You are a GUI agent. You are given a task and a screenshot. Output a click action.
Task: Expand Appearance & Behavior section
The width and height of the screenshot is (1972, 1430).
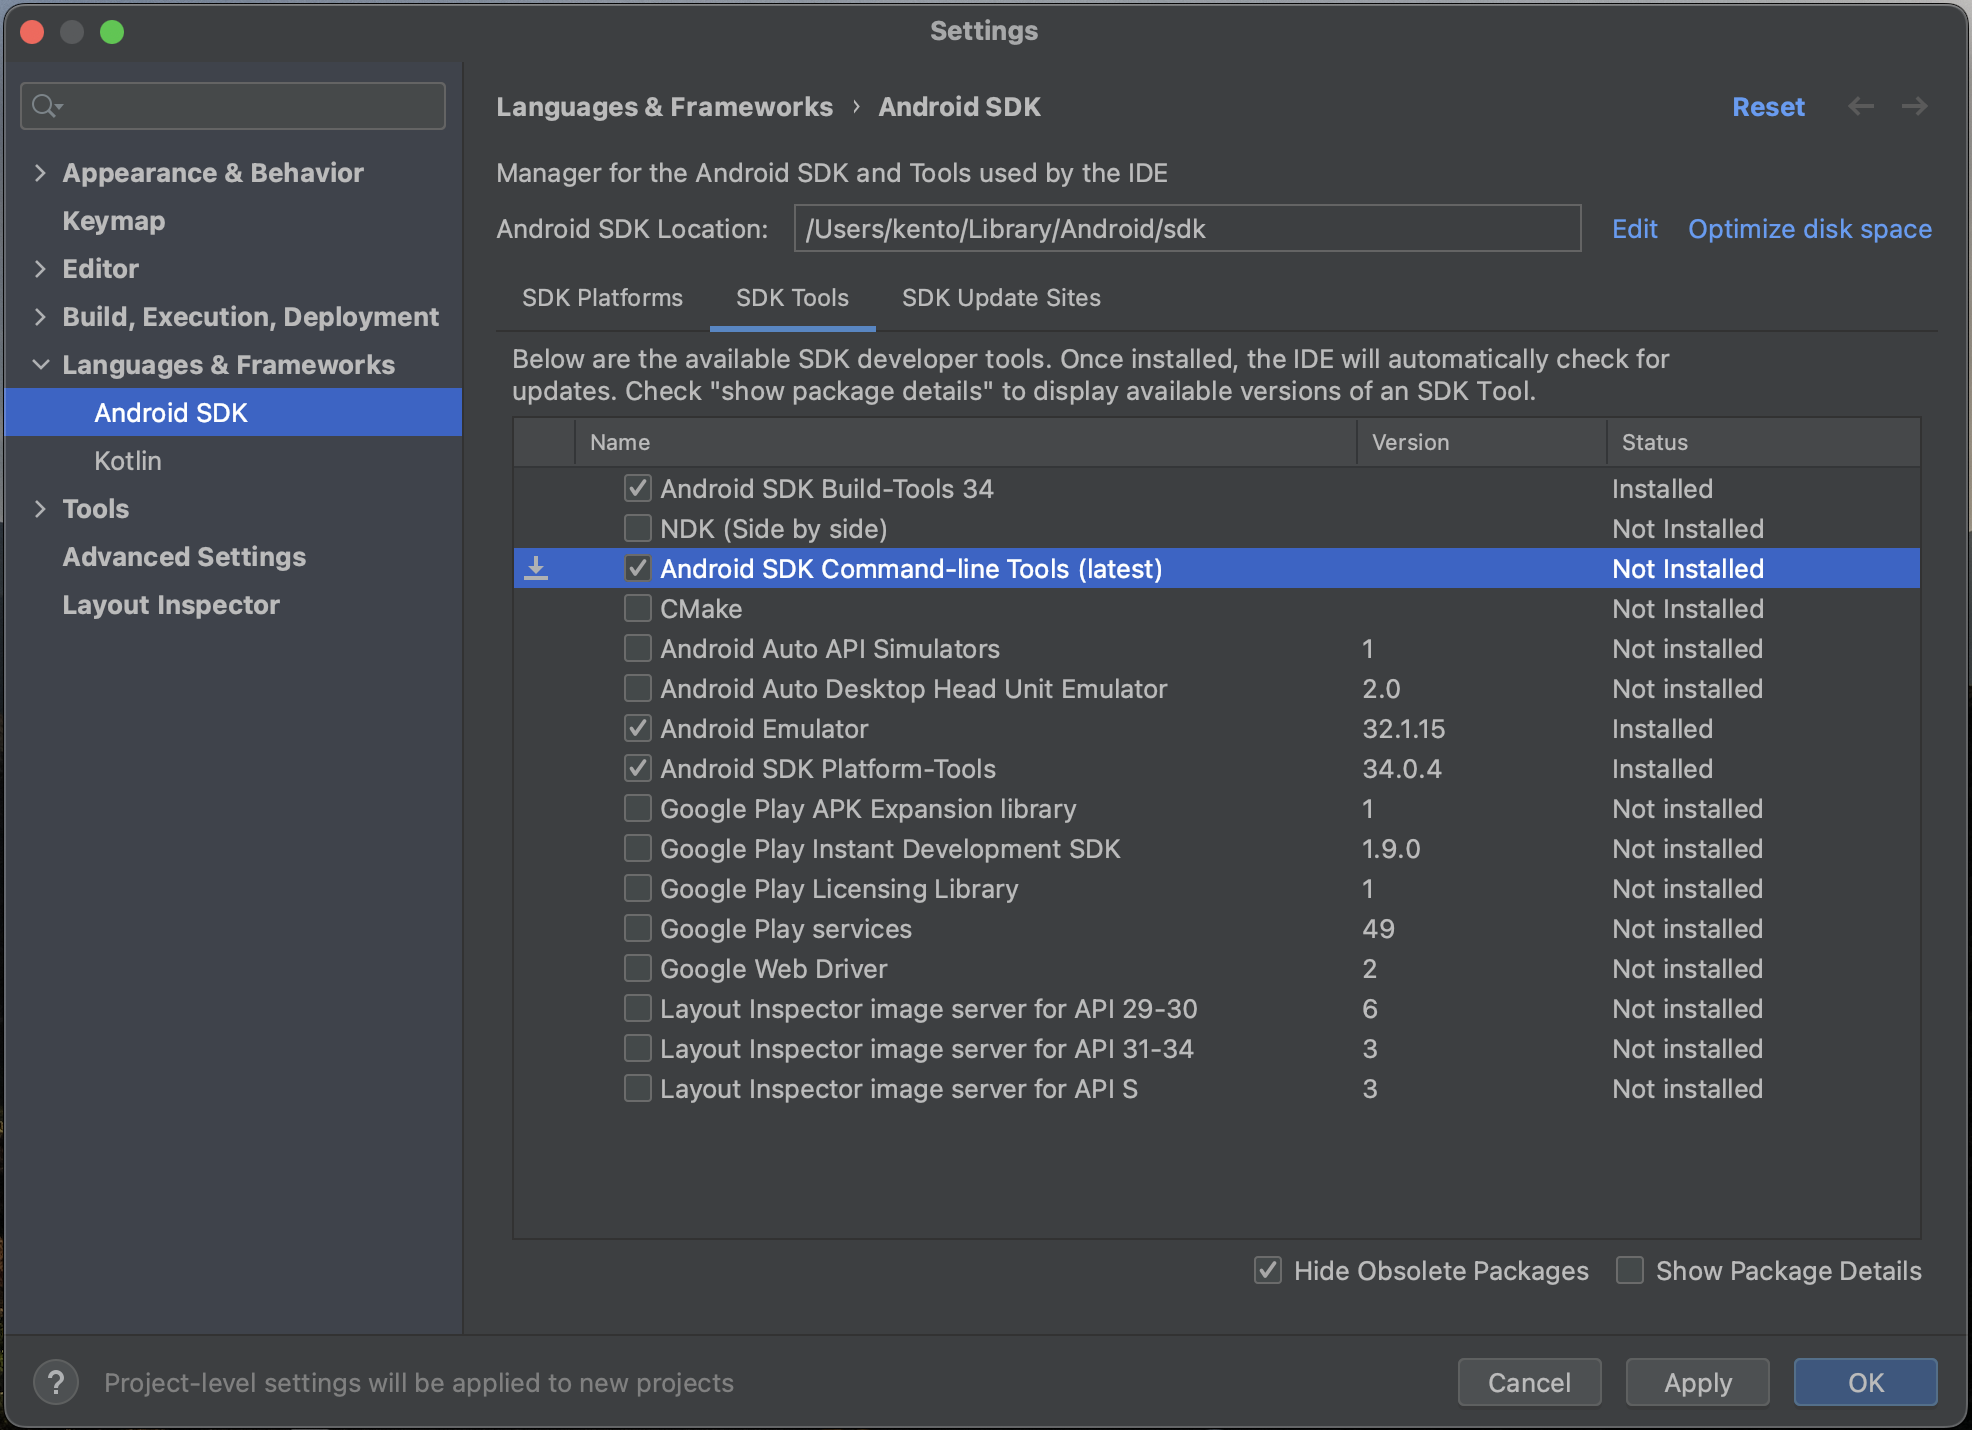(40, 173)
